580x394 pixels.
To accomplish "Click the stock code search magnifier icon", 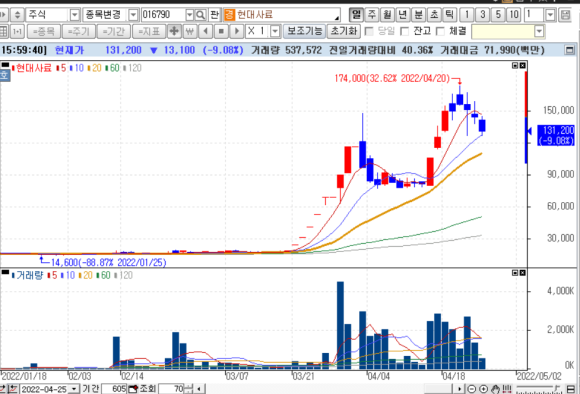I will click(x=200, y=15).
